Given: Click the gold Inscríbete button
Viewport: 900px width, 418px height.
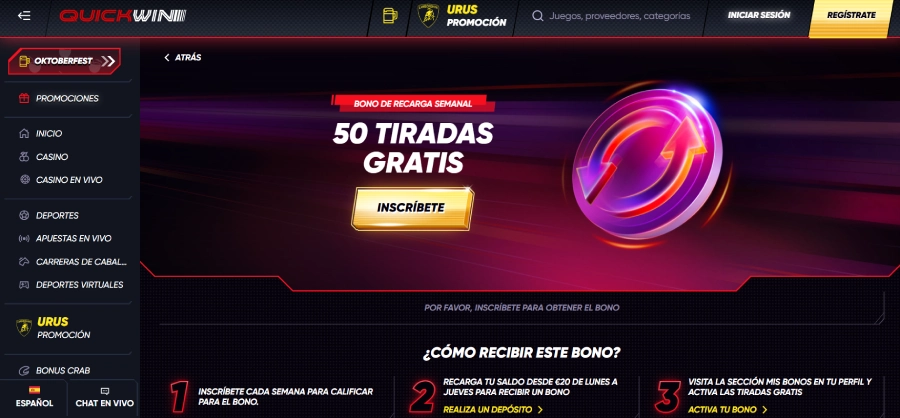Looking at the screenshot, I should [412, 208].
